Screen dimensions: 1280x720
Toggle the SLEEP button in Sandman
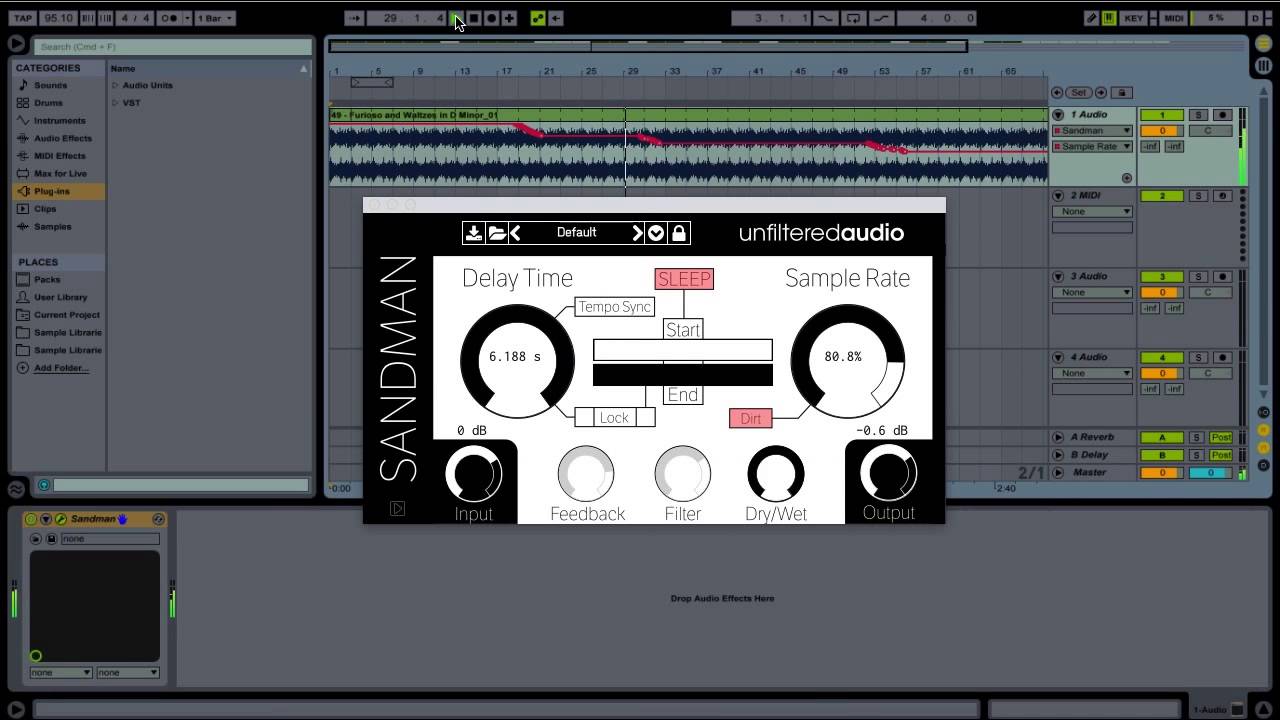coord(684,279)
